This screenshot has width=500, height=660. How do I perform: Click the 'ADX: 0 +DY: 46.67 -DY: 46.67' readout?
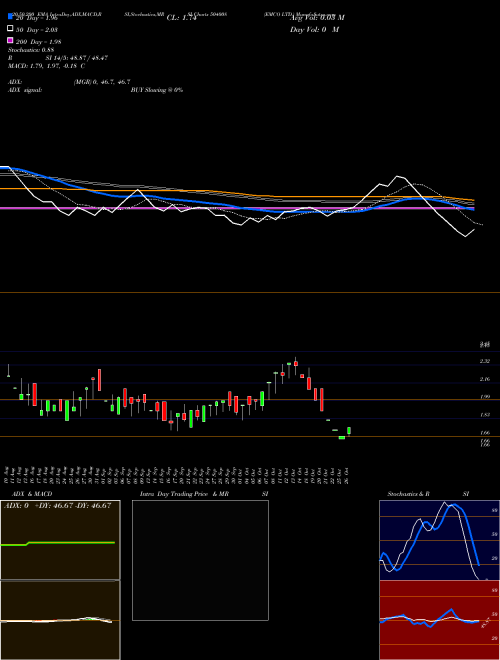point(58,505)
